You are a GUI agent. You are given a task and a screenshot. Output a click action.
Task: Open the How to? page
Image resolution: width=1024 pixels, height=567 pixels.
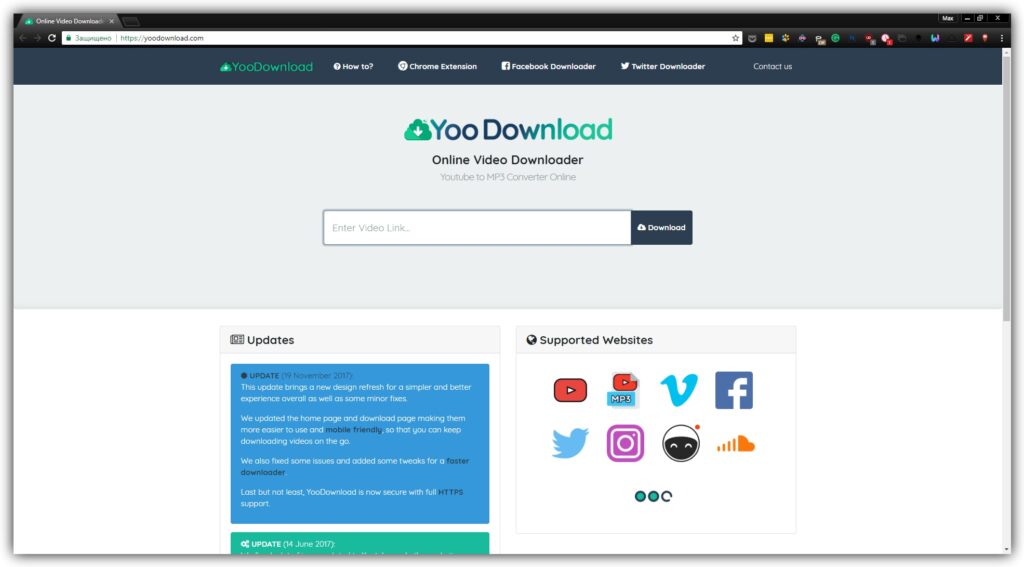point(353,67)
